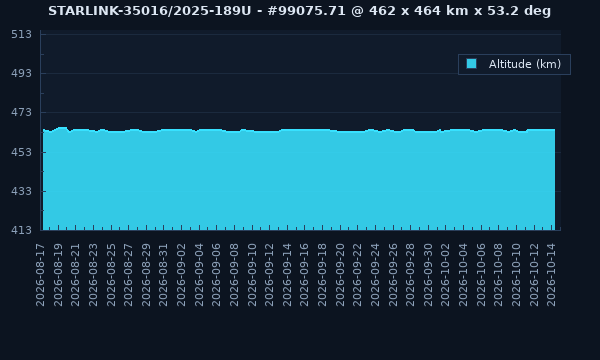The width and height of the screenshot is (600, 360).
Task: Click the 2026-08-31 date label
Action: click(x=163, y=275)
